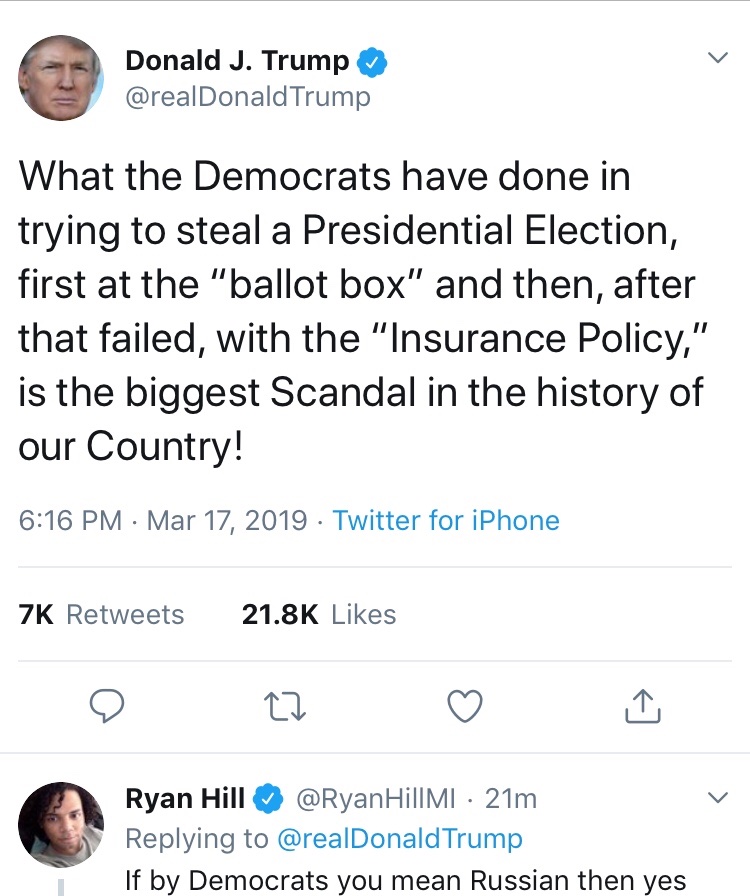Click the verified badge next to Ryan Hill
The width and height of the screenshot is (750, 896).
click(x=267, y=799)
